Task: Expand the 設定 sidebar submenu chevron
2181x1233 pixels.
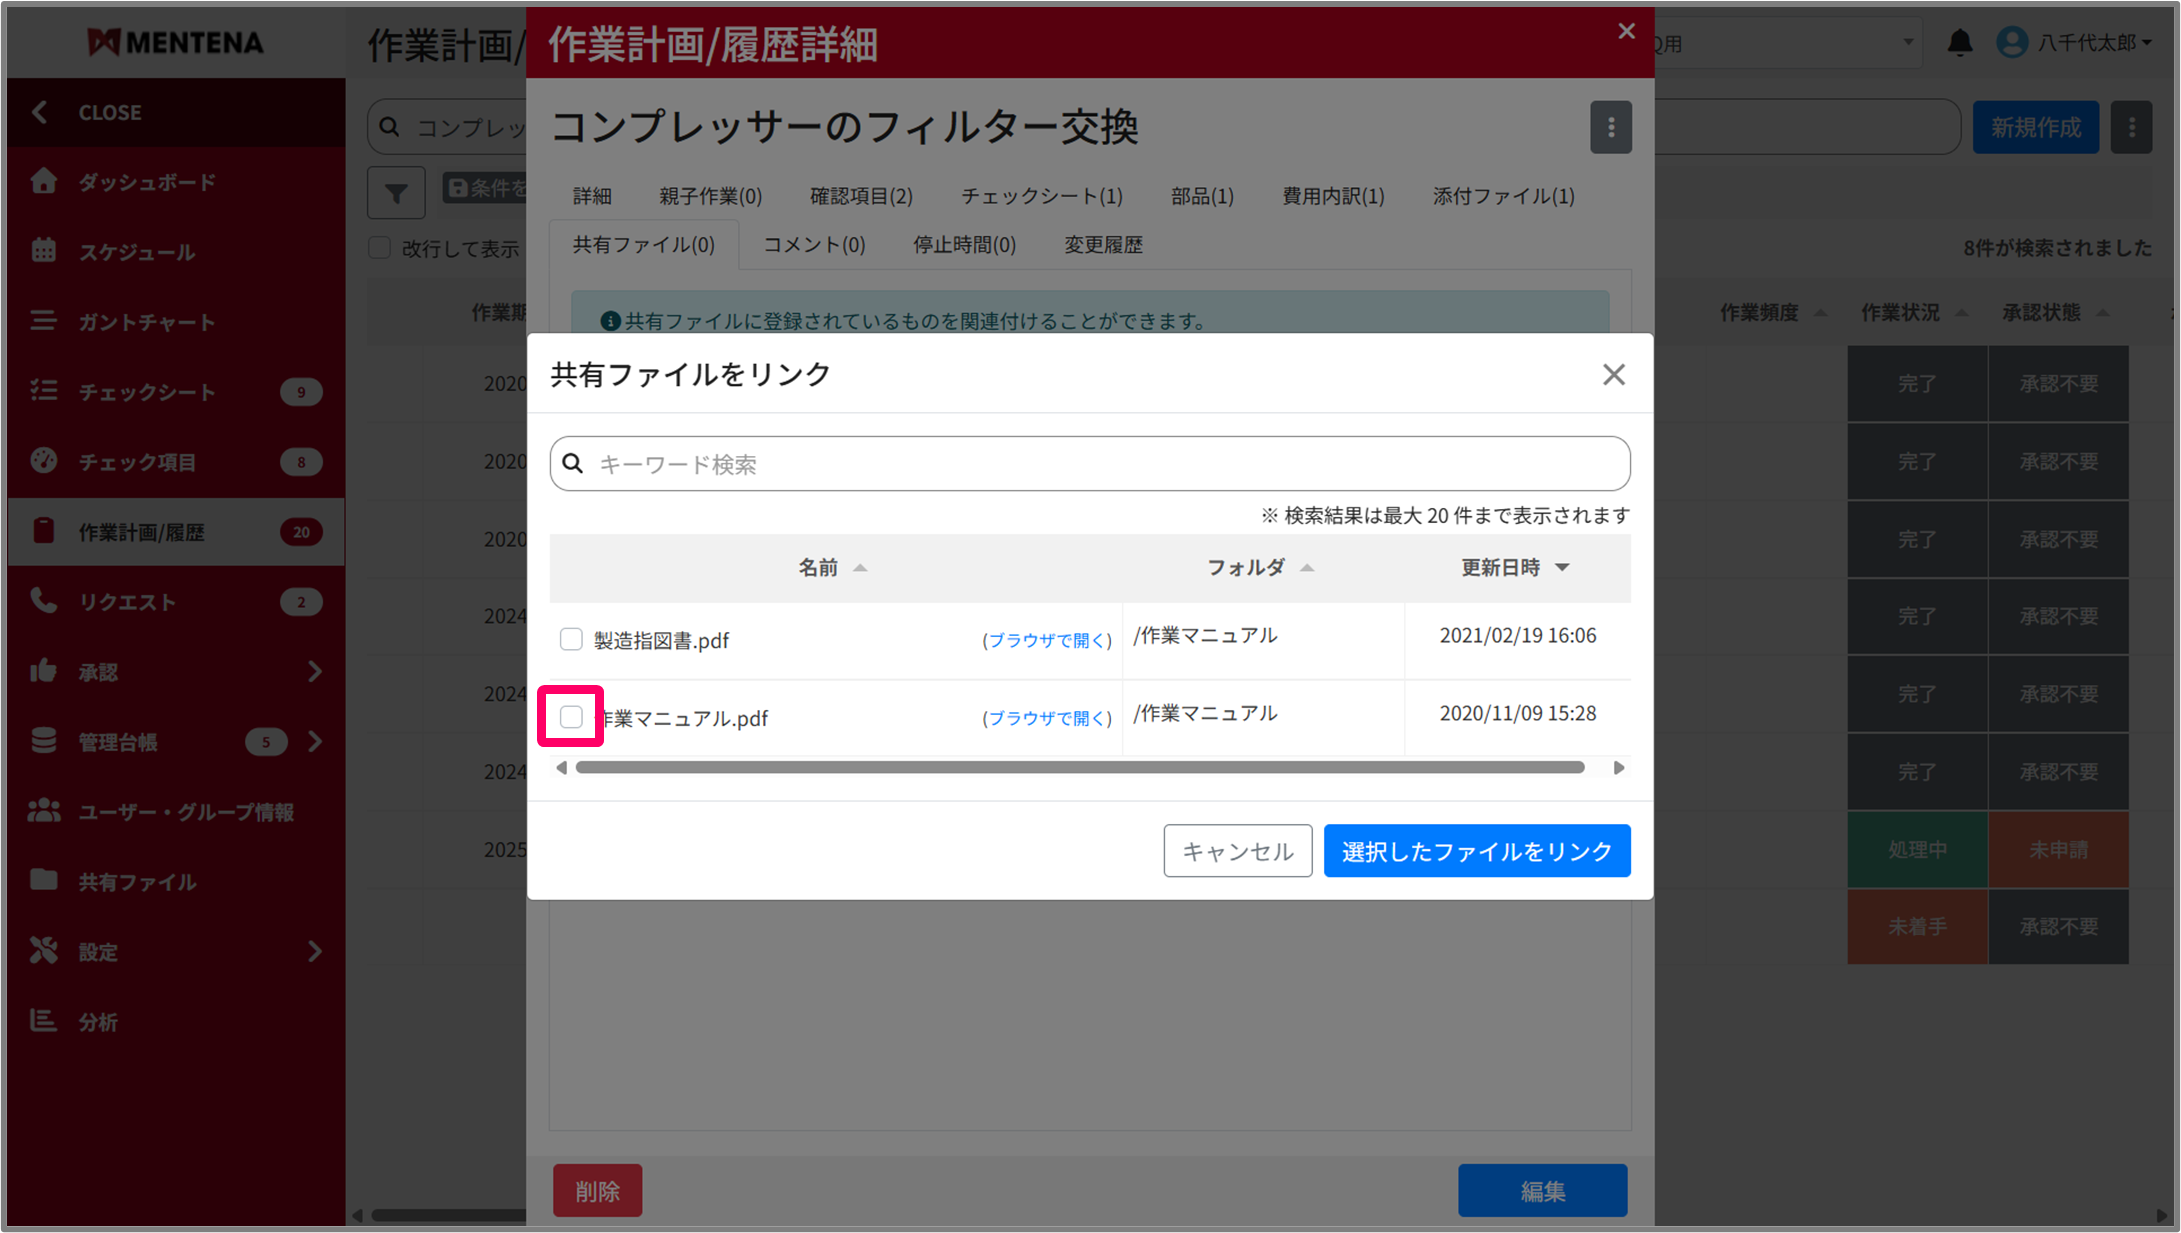Action: pos(315,951)
